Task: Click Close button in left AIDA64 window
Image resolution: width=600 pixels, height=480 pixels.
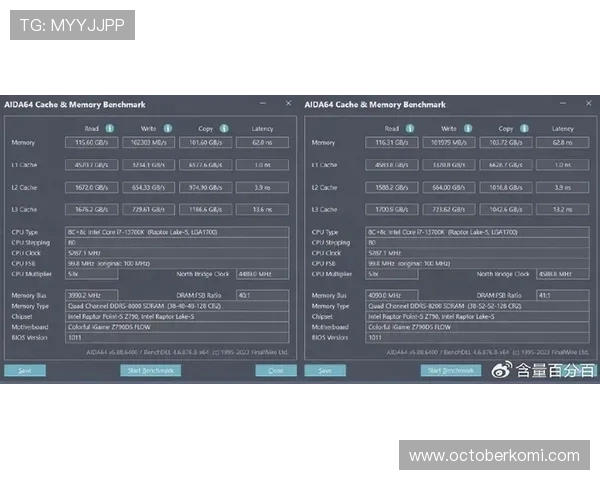Action: click(276, 371)
